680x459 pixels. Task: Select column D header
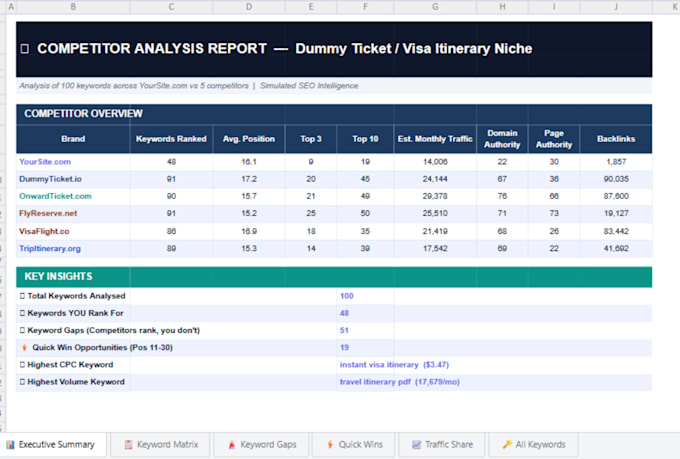(249, 7)
